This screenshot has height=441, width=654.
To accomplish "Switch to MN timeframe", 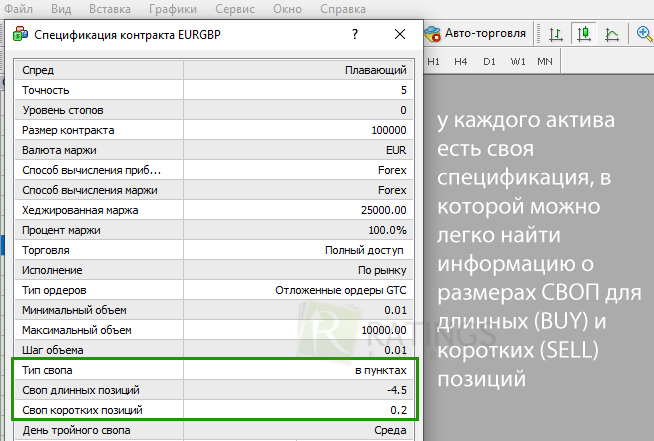I will (x=544, y=62).
